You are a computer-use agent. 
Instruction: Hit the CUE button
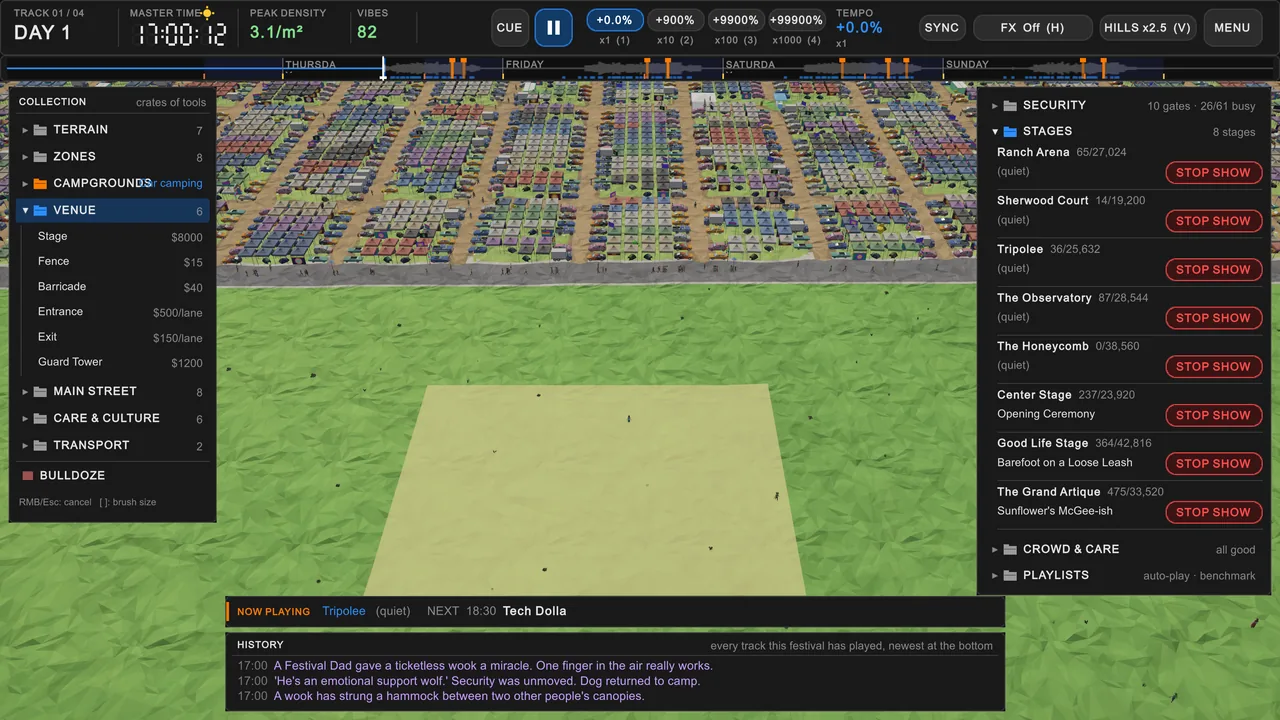coord(509,28)
